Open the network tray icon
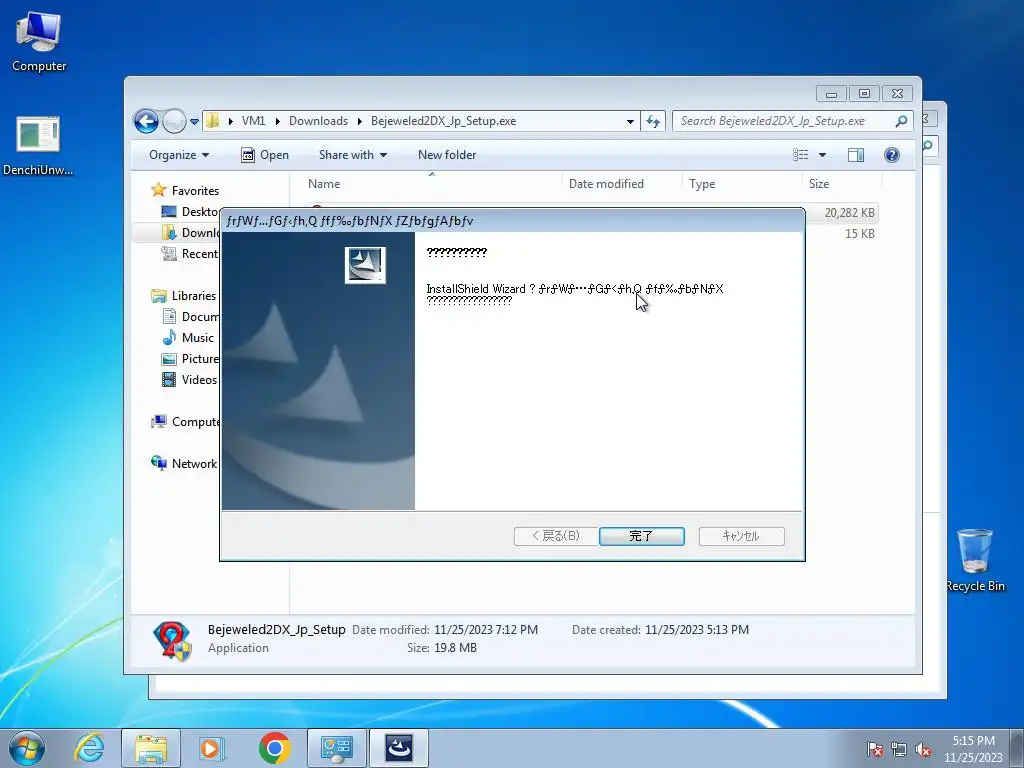Viewport: 1024px width, 768px height. pos(899,749)
